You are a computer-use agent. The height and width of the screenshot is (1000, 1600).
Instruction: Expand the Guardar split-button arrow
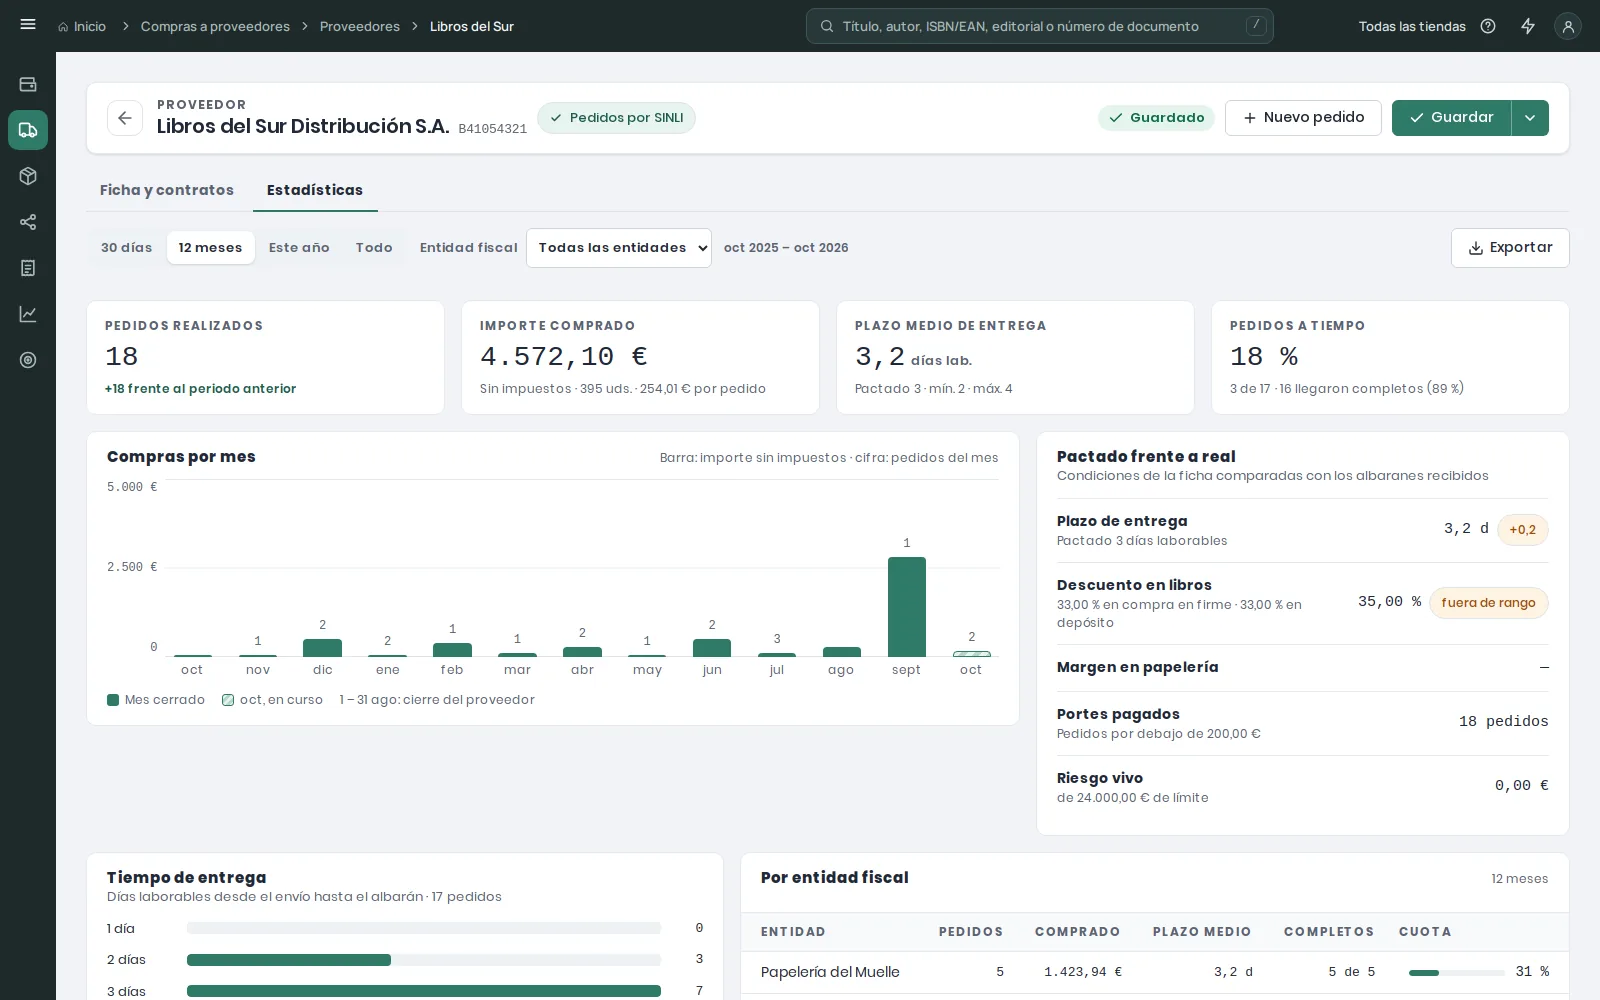pos(1530,118)
